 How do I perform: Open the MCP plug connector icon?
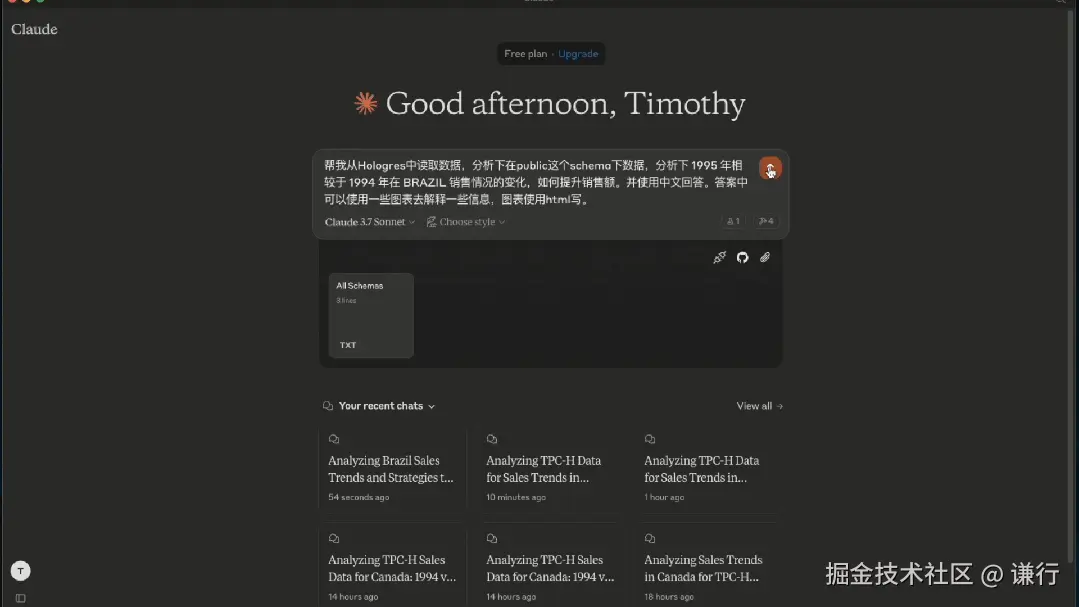pyautogui.click(x=719, y=257)
